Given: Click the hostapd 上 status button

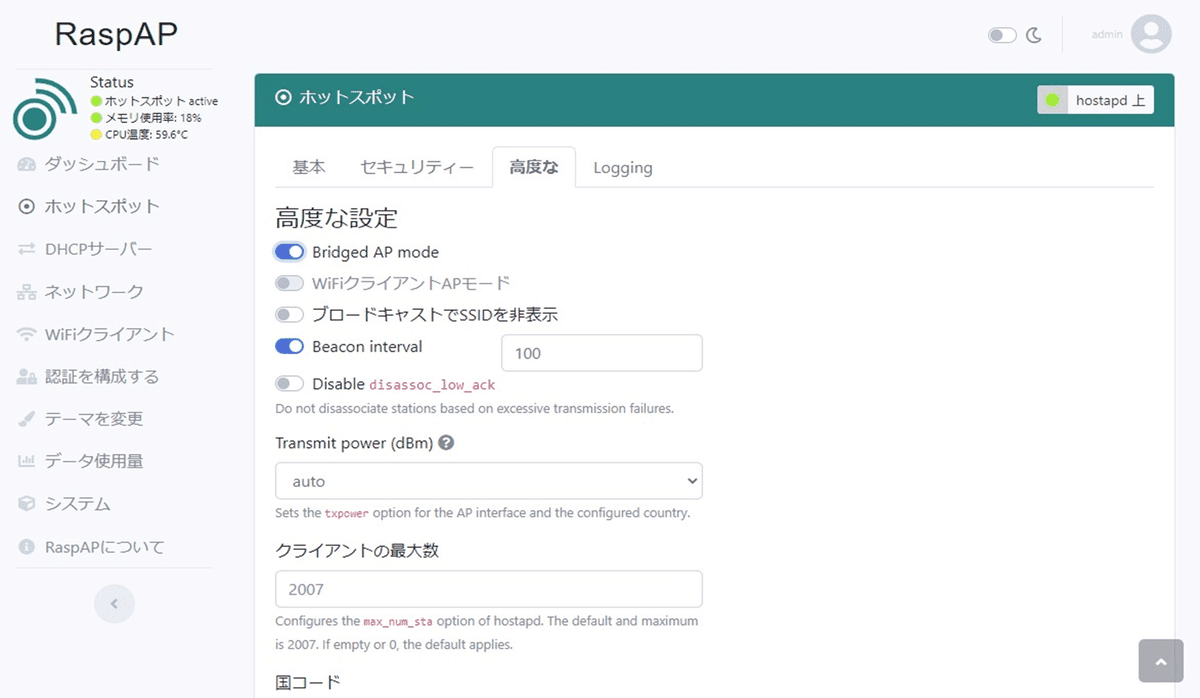Looking at the screenshot, I should click(1095, 100).
